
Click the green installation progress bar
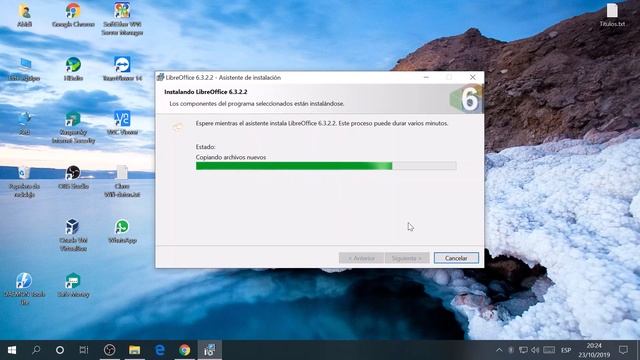[326, 166]
